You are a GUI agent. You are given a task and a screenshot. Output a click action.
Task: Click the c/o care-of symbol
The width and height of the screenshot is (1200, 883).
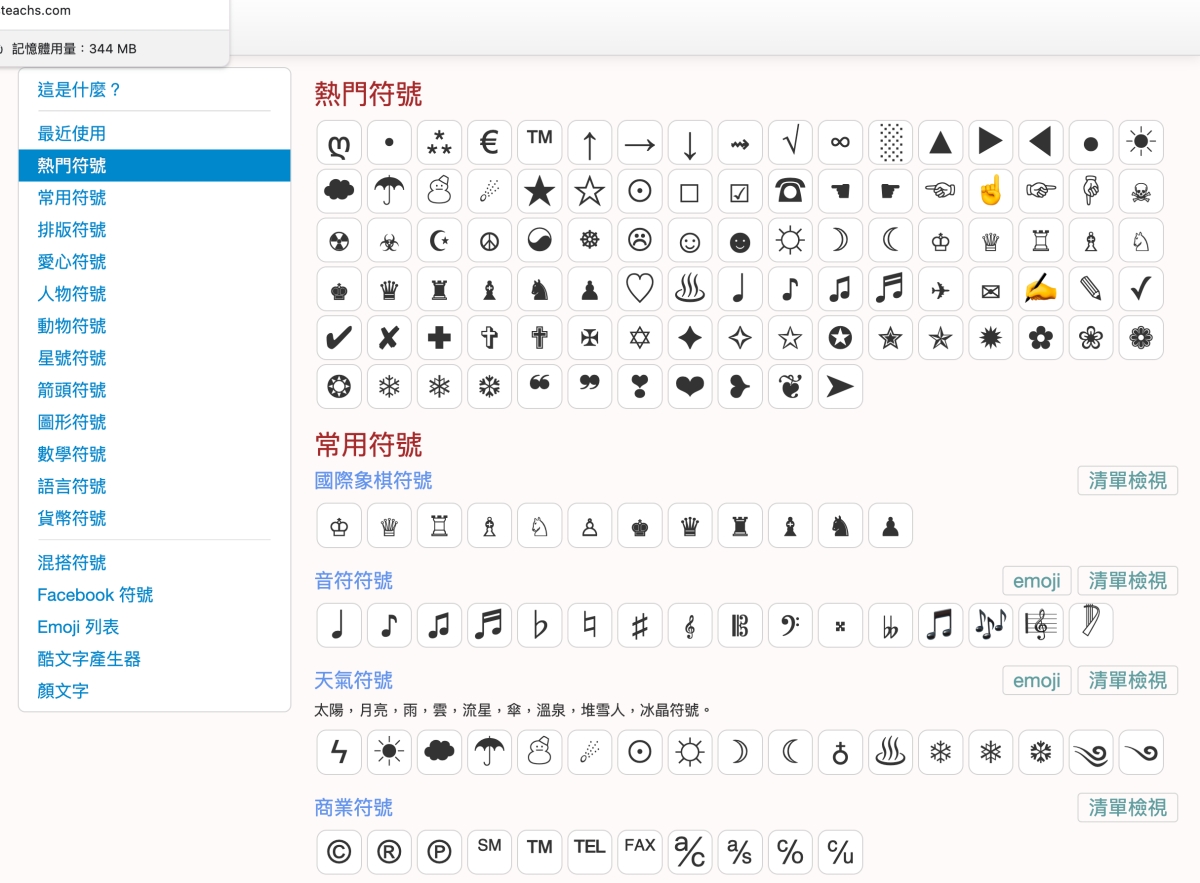[790, 852]
